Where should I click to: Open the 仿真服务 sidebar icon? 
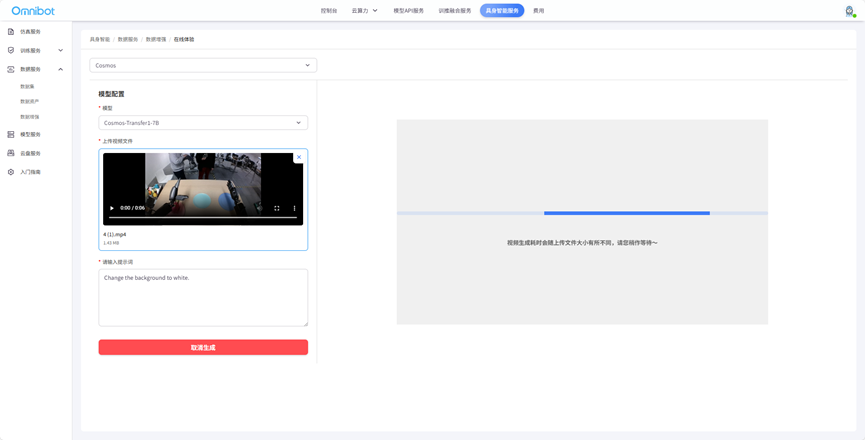coord(10,31)
